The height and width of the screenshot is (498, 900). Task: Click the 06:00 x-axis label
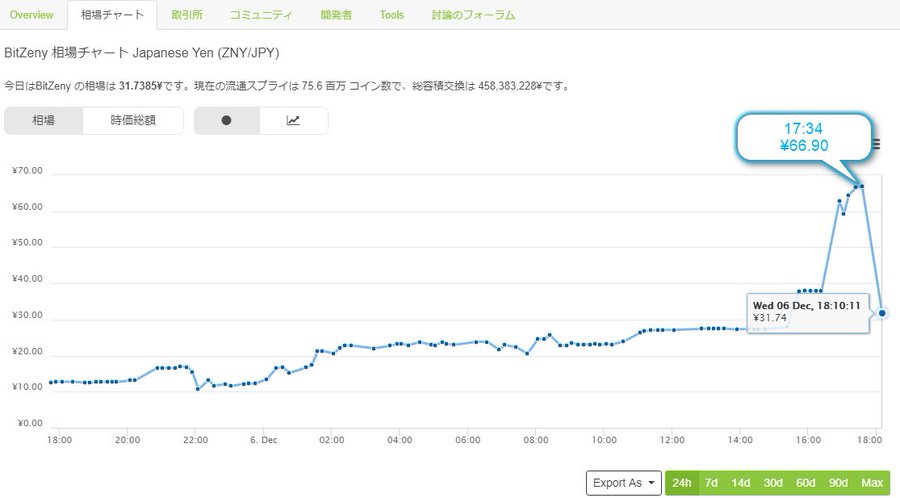[x=468, y=440]
